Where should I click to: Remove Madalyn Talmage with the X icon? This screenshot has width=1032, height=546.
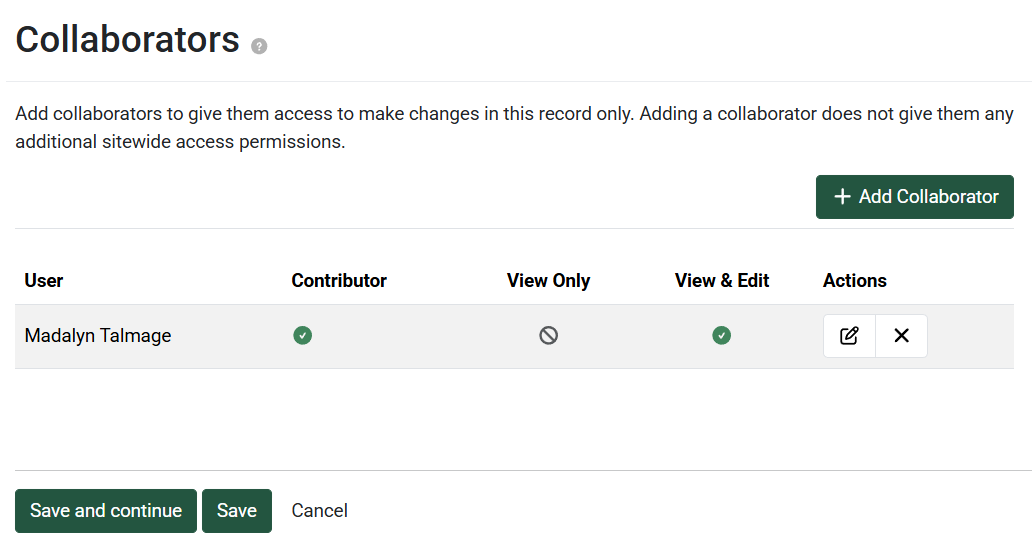coord(901,336)
